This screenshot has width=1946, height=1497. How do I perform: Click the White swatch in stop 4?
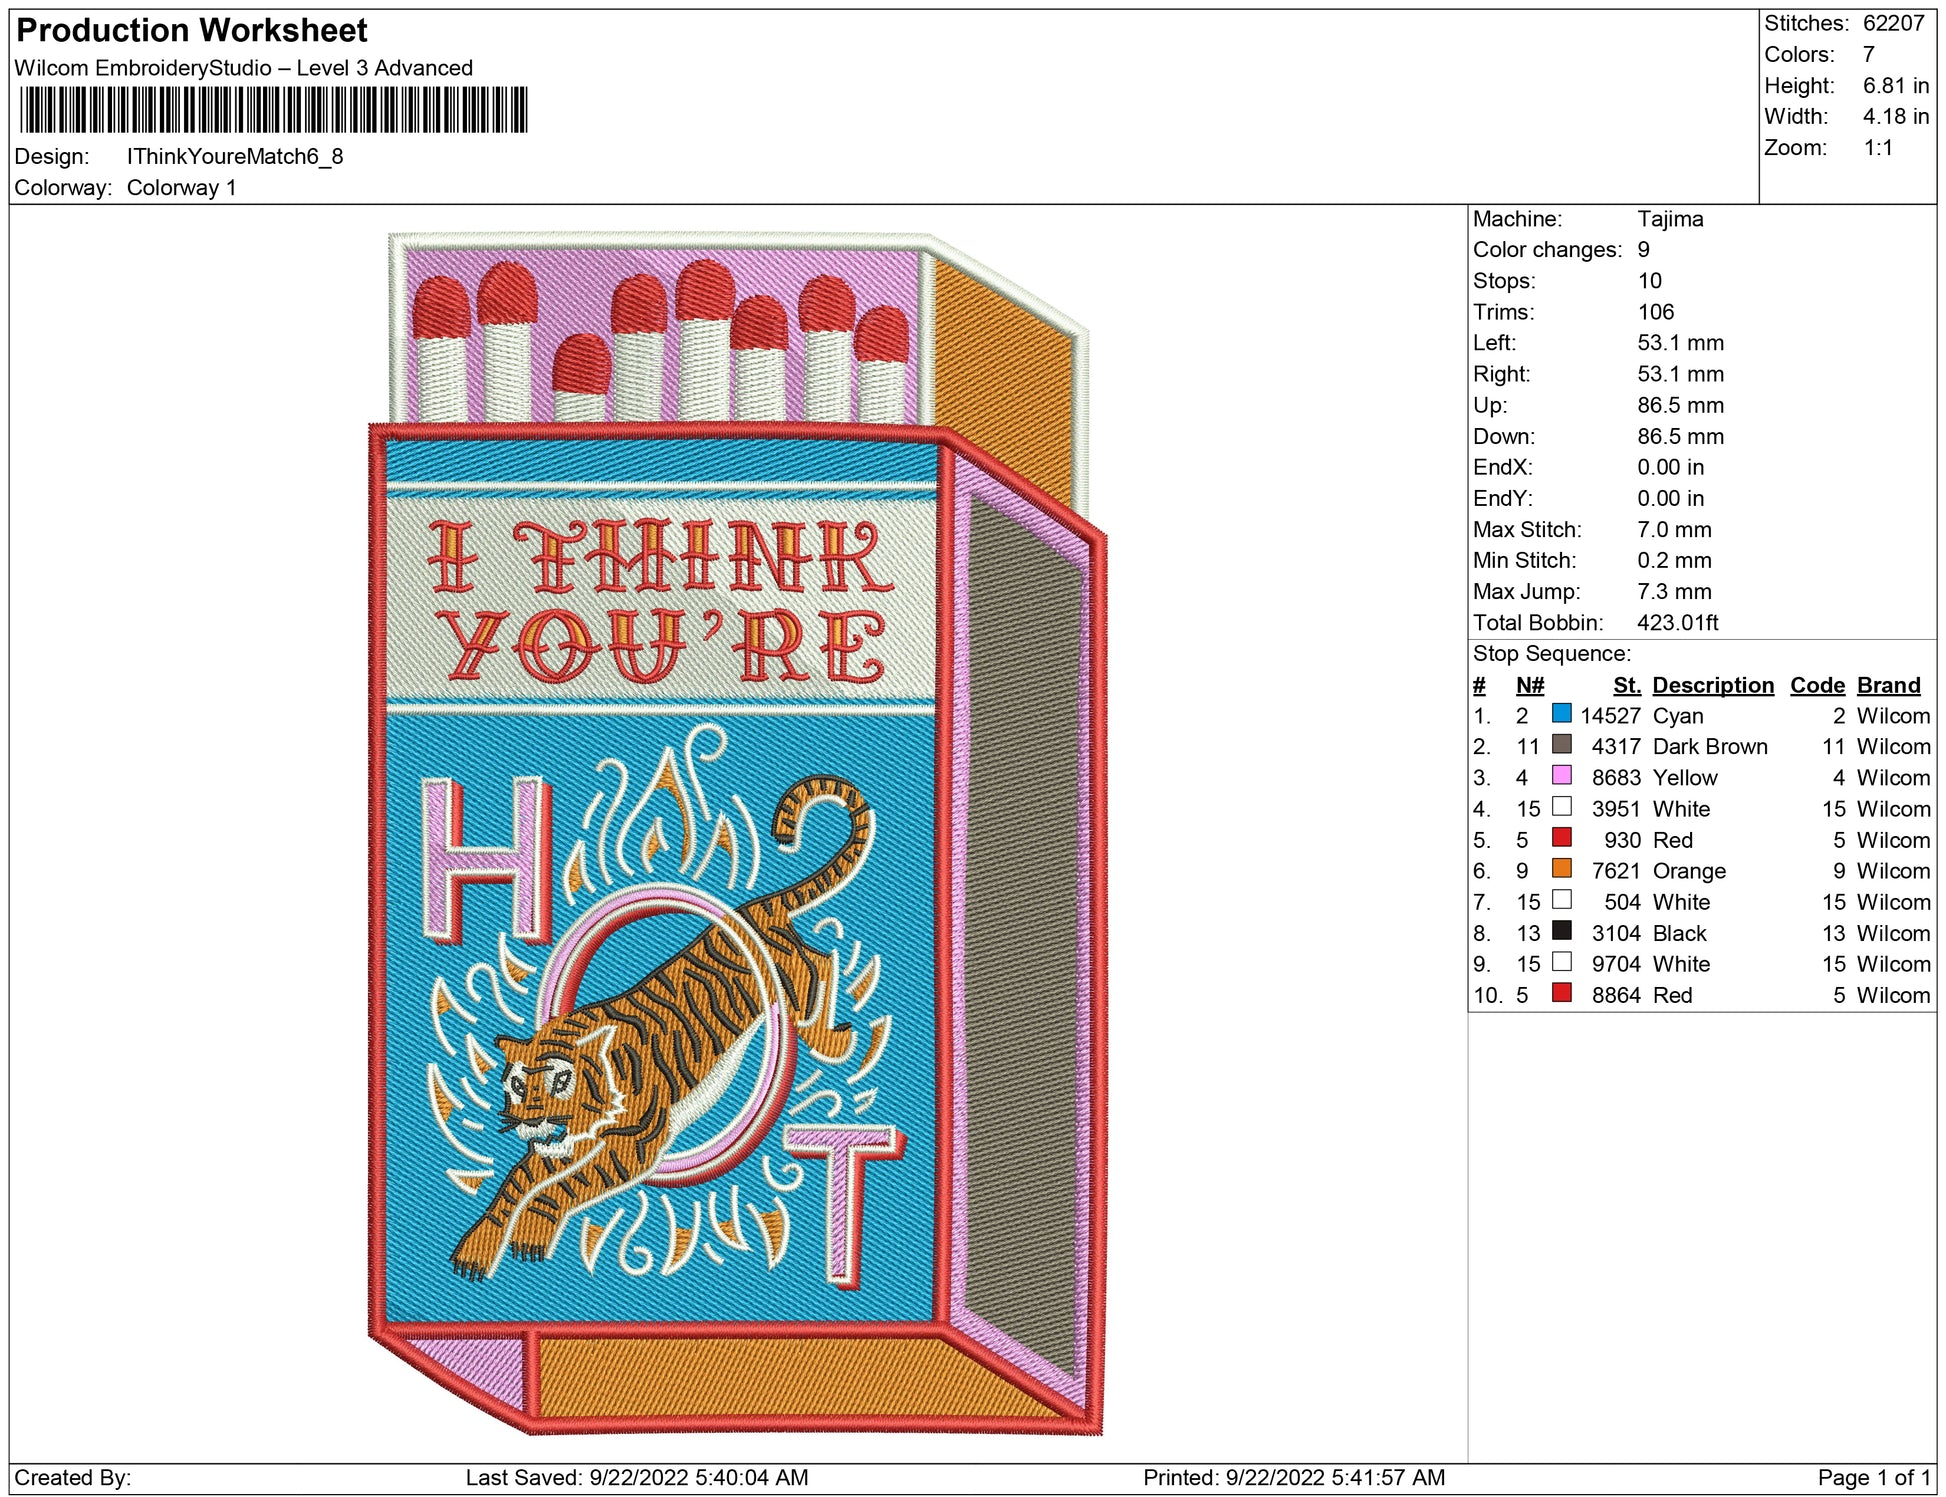tap(1561, 807)
